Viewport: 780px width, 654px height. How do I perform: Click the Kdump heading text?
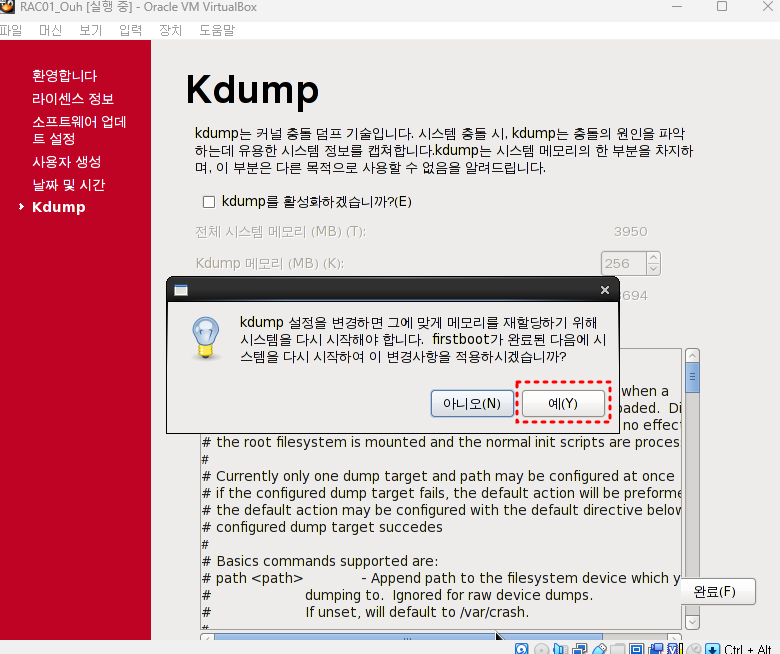click(252, 90)
